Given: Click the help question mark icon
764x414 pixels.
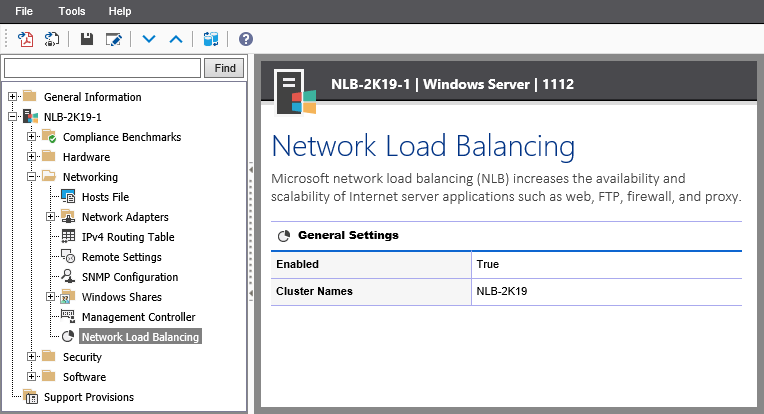Looking at the screenshot, I should click(246, 39).
